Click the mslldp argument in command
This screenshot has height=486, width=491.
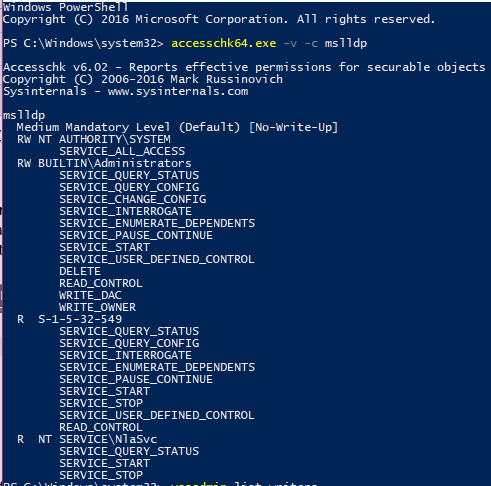pos(346,43)
